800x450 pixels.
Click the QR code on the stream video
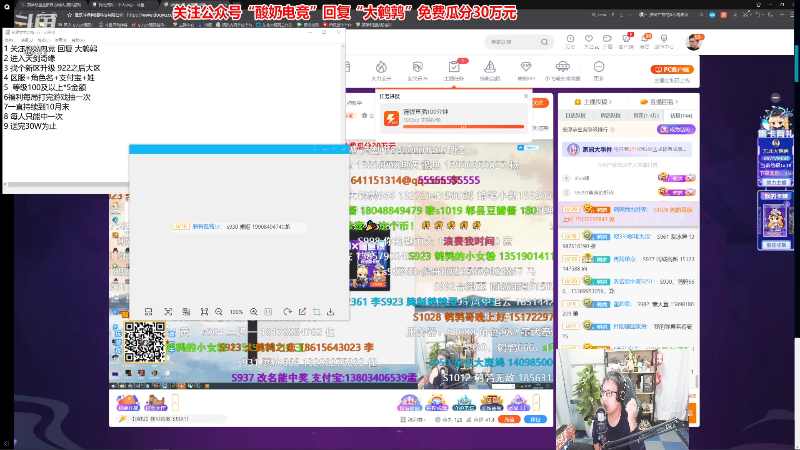[x=144, y=342]
